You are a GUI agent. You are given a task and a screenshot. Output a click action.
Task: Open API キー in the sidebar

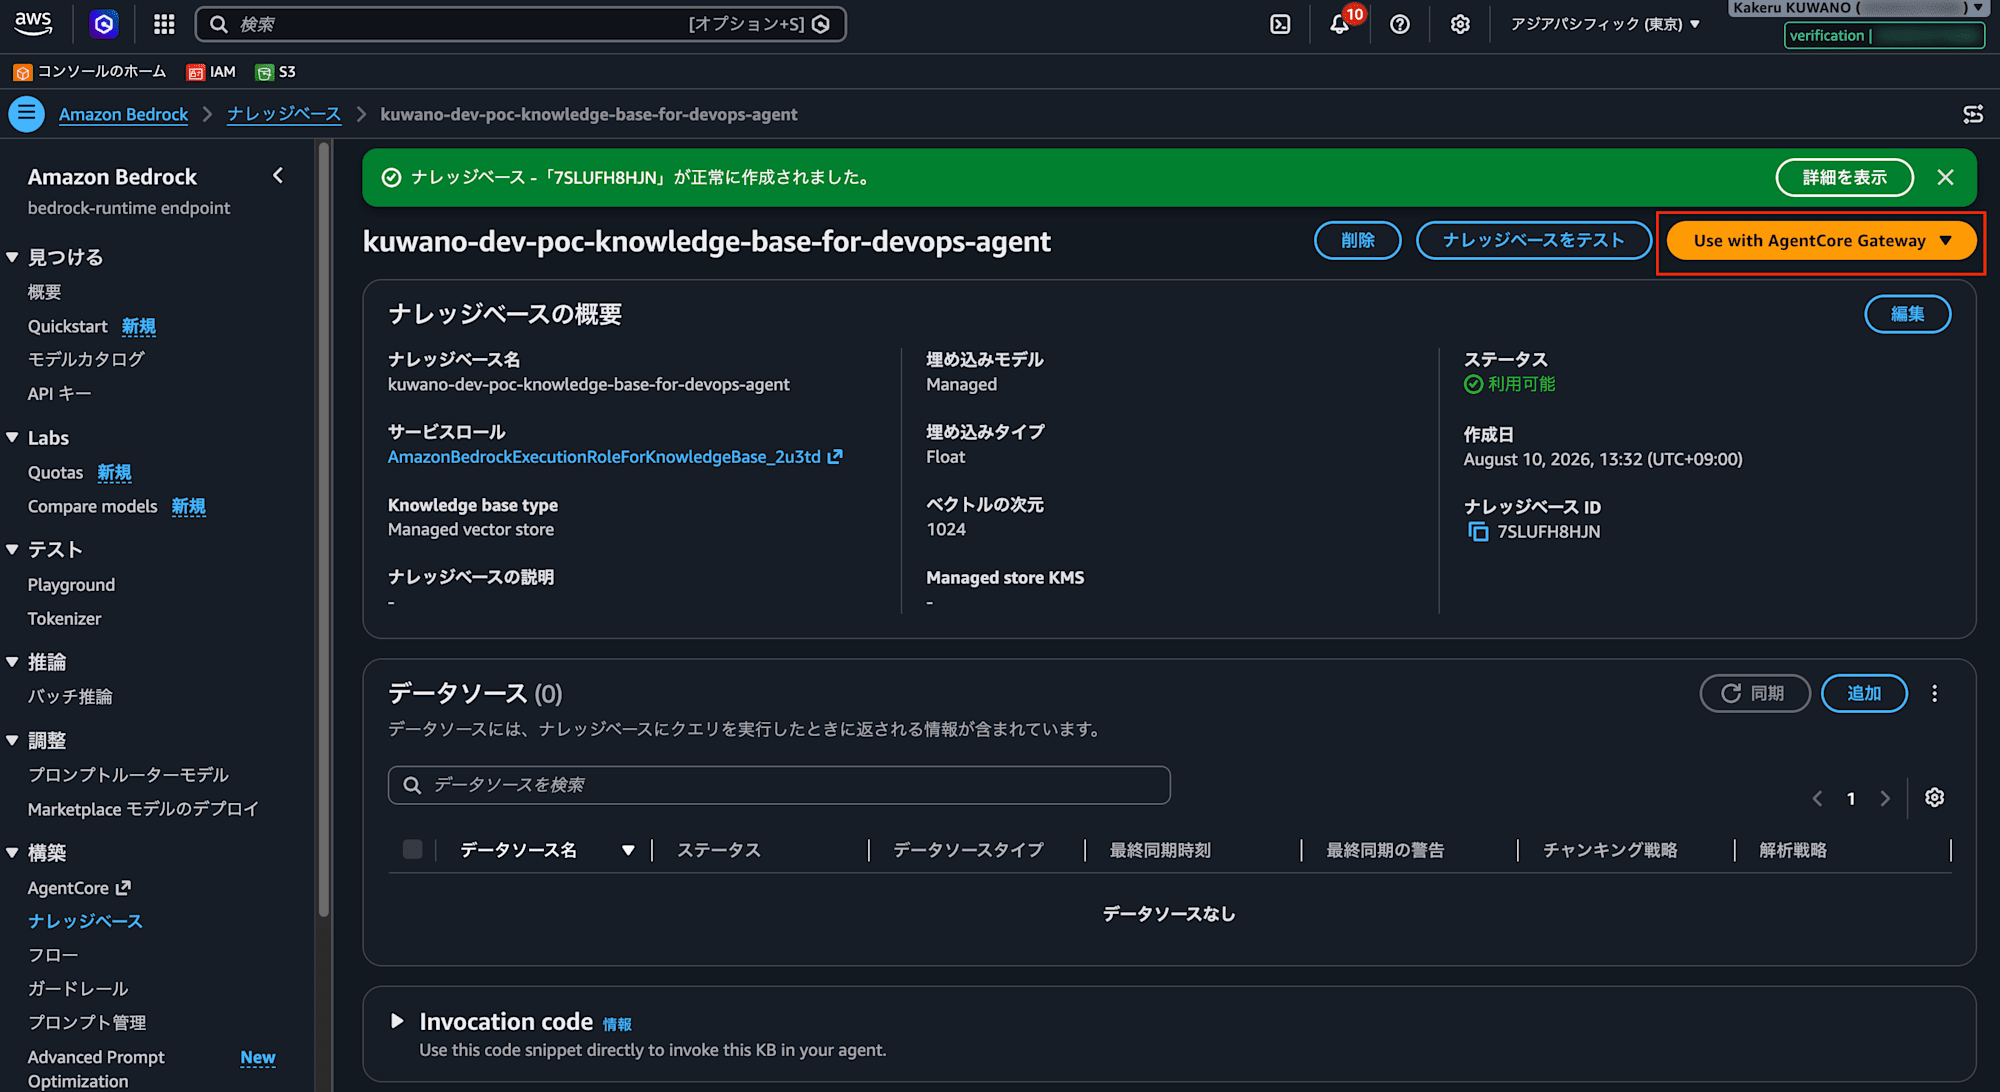tap(59, 394)
